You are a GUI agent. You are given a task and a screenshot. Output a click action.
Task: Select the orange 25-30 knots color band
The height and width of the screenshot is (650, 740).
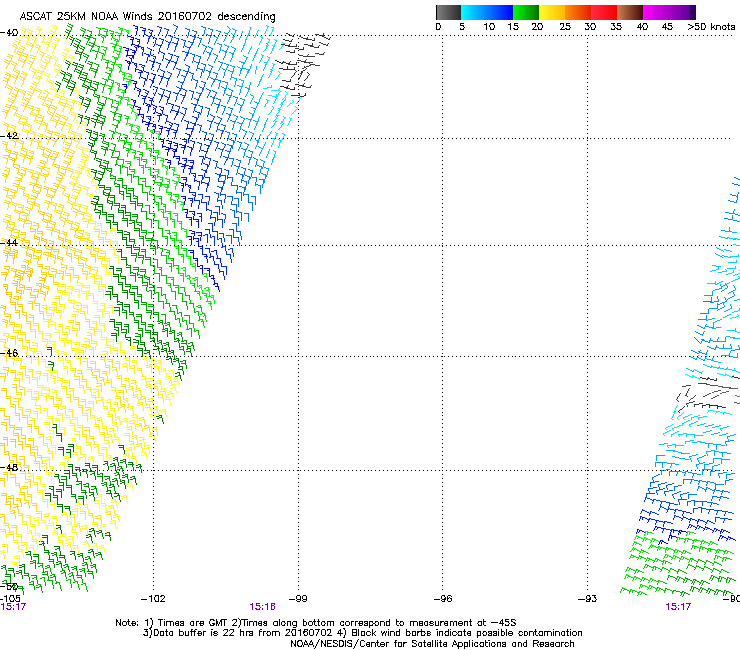pos(578,12)
